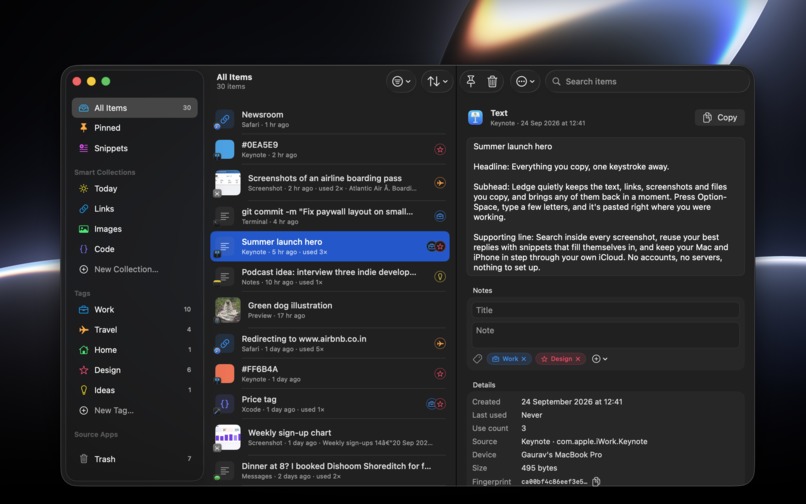Select the Summer launch hero item
806x504 pixels.
pos(330,246)
